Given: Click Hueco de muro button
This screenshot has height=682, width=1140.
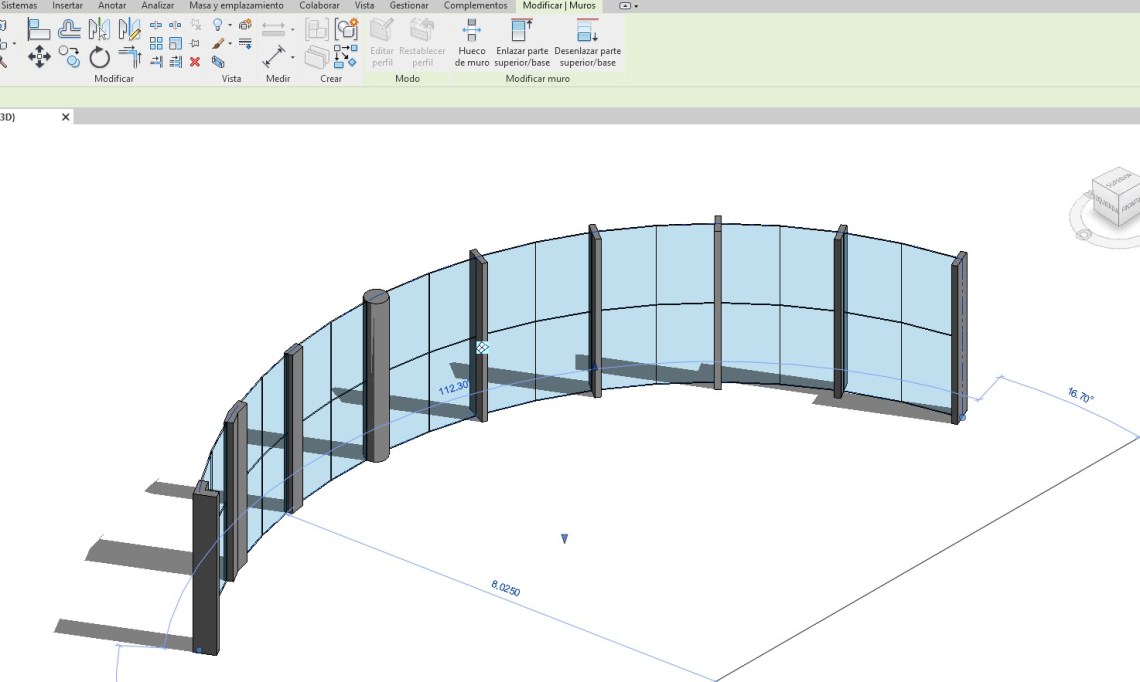Looking at the screenshot, I should click(470, 44).
